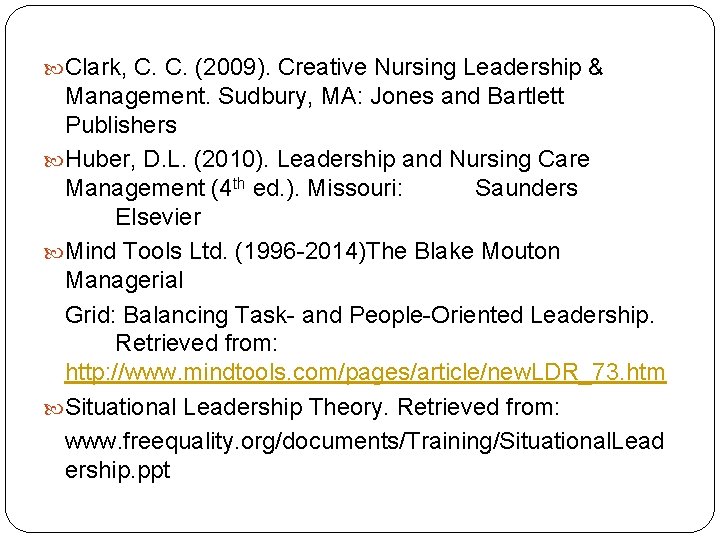Click 'Retrieved from:' above the mindtools link

pyautogui.click(x=196, y=344)
